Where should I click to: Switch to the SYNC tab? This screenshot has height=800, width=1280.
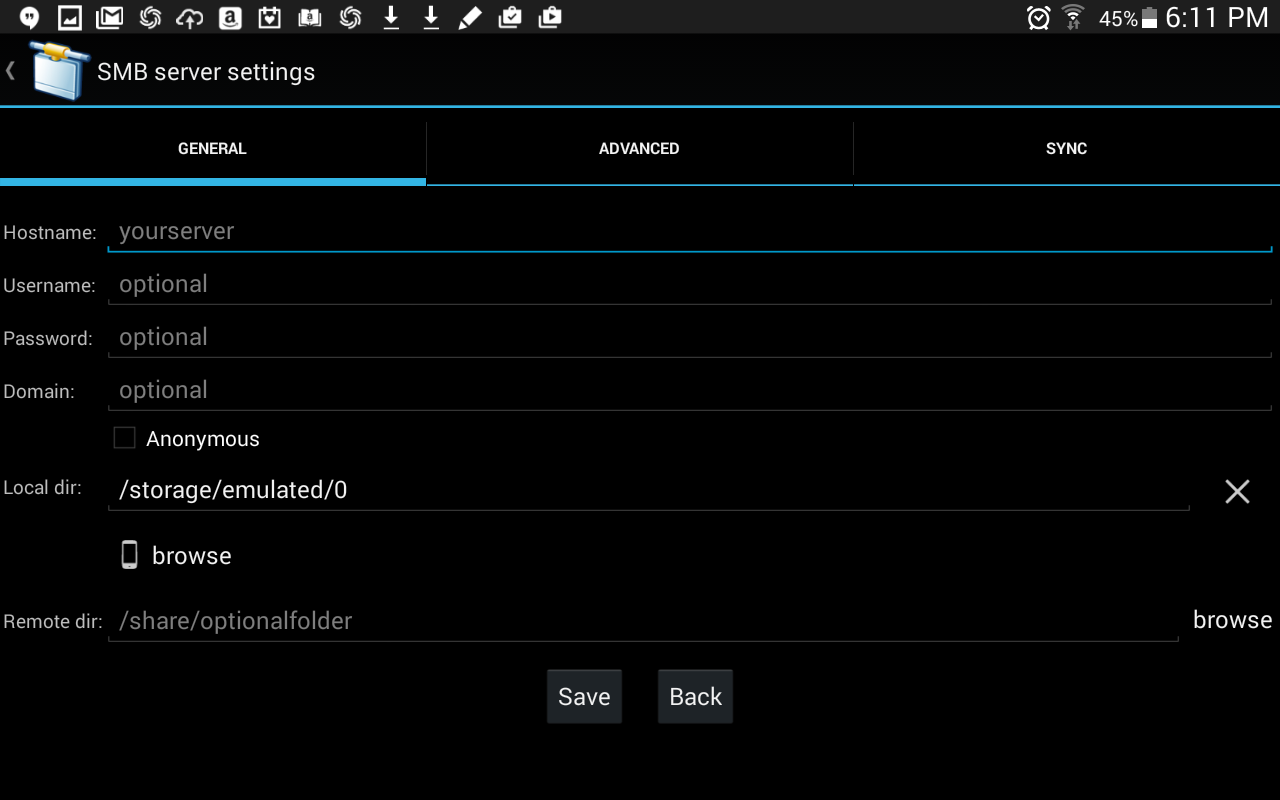pos(1066,148)
